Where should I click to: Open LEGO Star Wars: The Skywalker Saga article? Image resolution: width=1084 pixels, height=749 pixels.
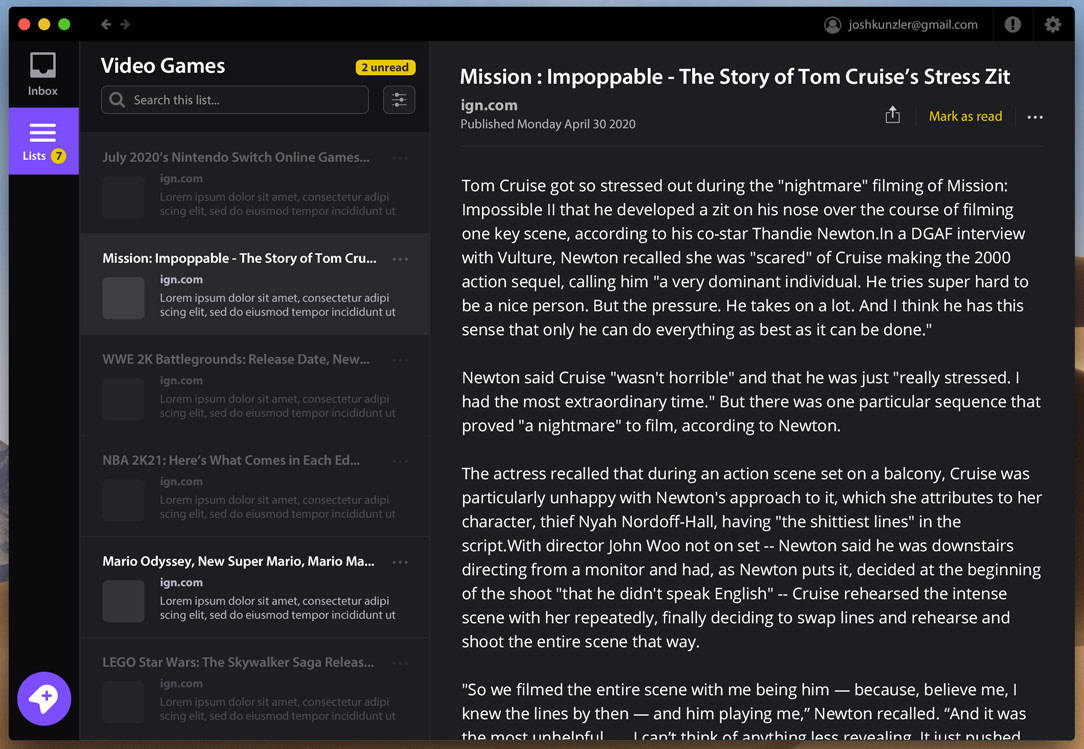point(238,662)
